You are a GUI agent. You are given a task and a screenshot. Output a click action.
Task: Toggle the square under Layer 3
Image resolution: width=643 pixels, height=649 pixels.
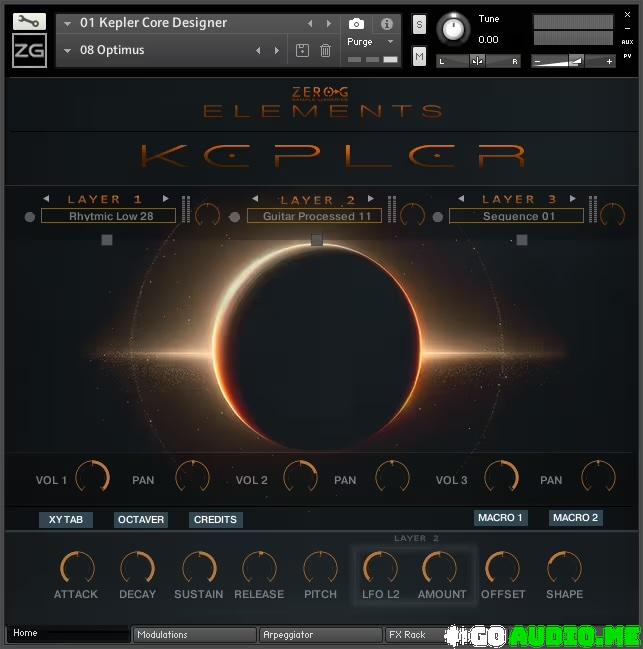(521, 240)
